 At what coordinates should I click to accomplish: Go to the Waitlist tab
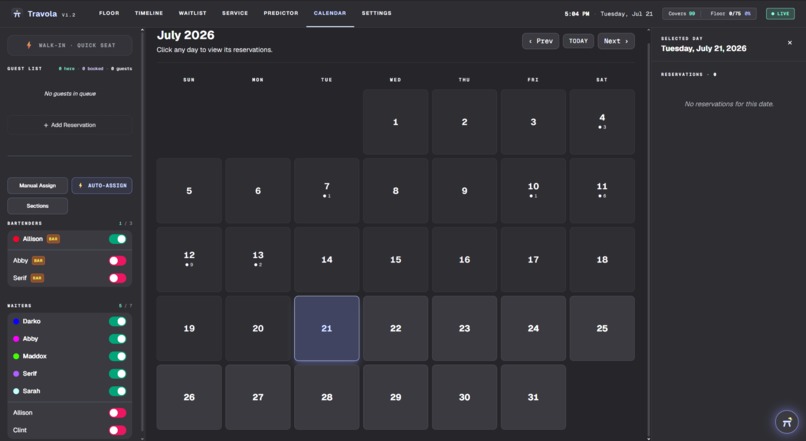coord(192,13)
